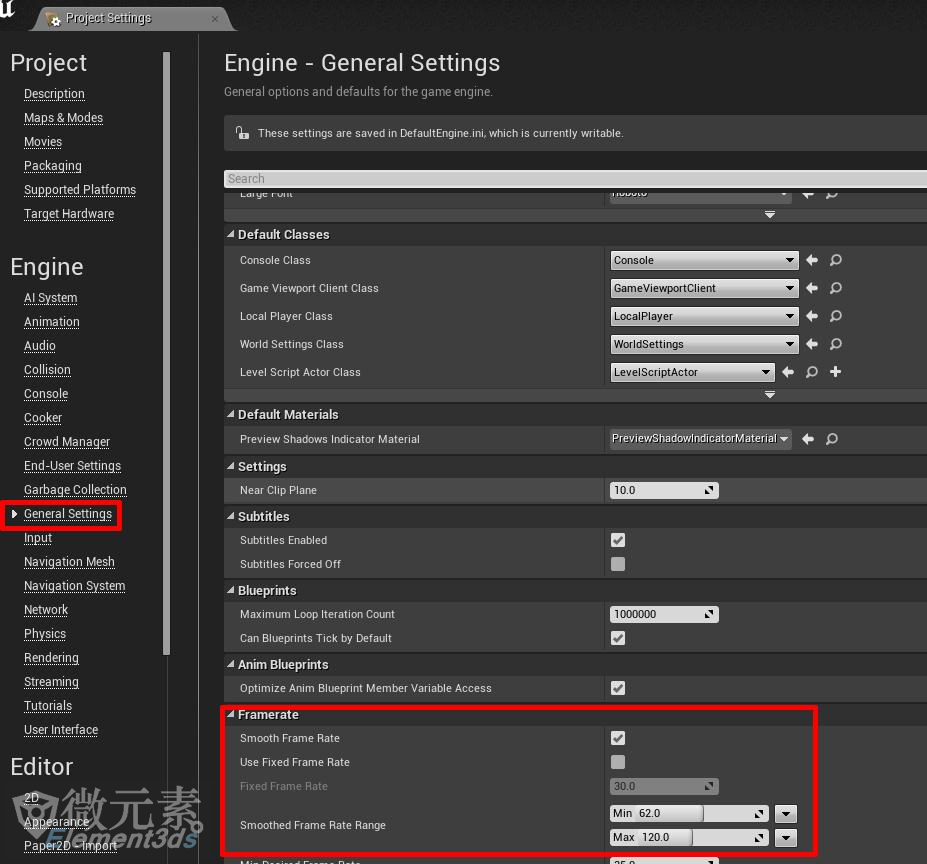
Task: Open the WorldSettings class dropdown
Action: (x=704, y=344)
